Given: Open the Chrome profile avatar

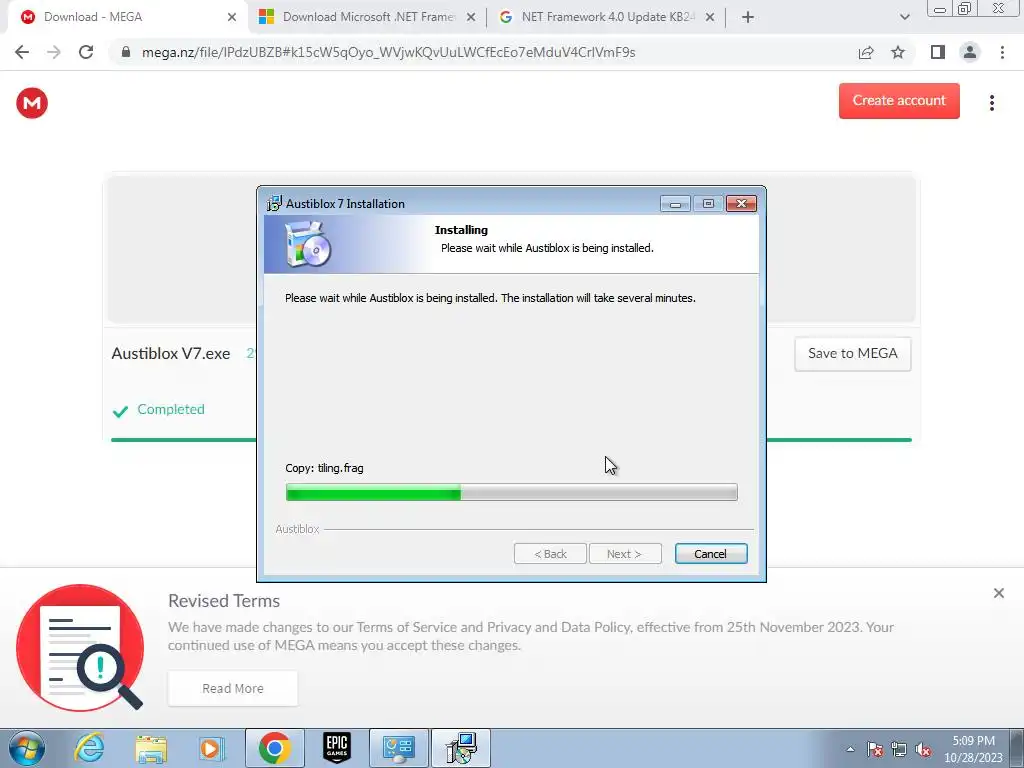Looking at the screenshot, I should click(x=970, y=52).
